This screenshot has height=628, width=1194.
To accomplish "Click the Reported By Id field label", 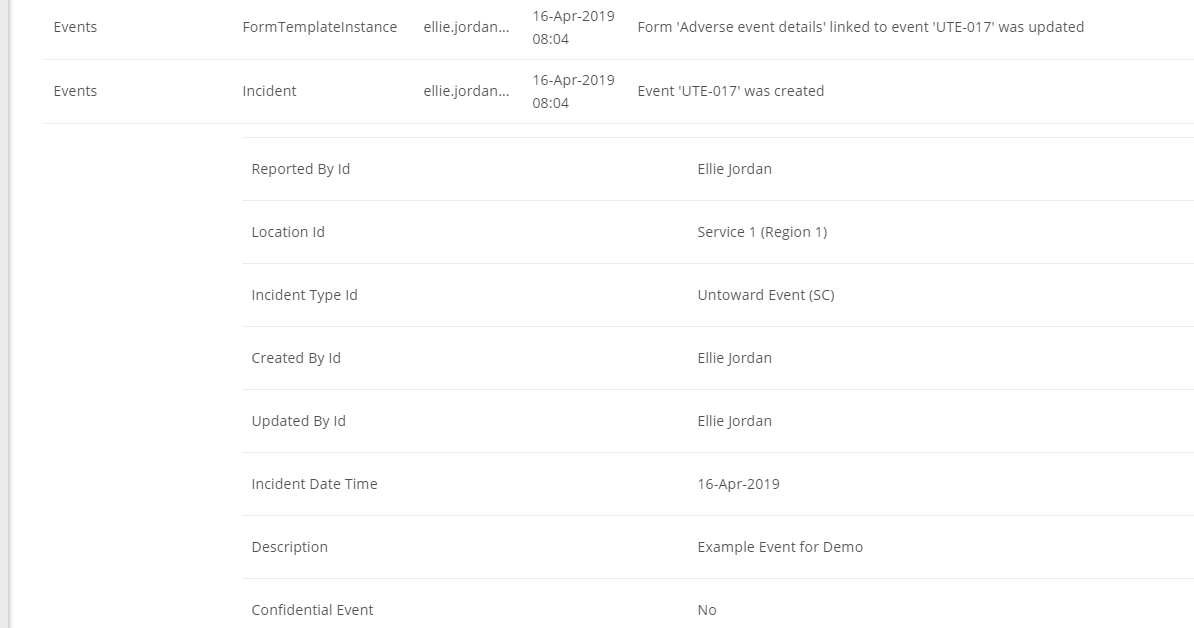I will click(x=301, y=169).
